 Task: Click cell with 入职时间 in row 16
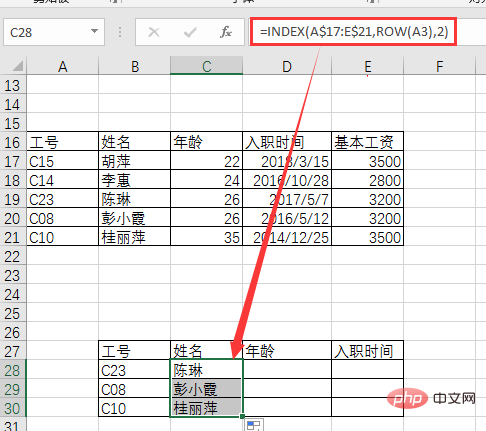click(287, 142)
